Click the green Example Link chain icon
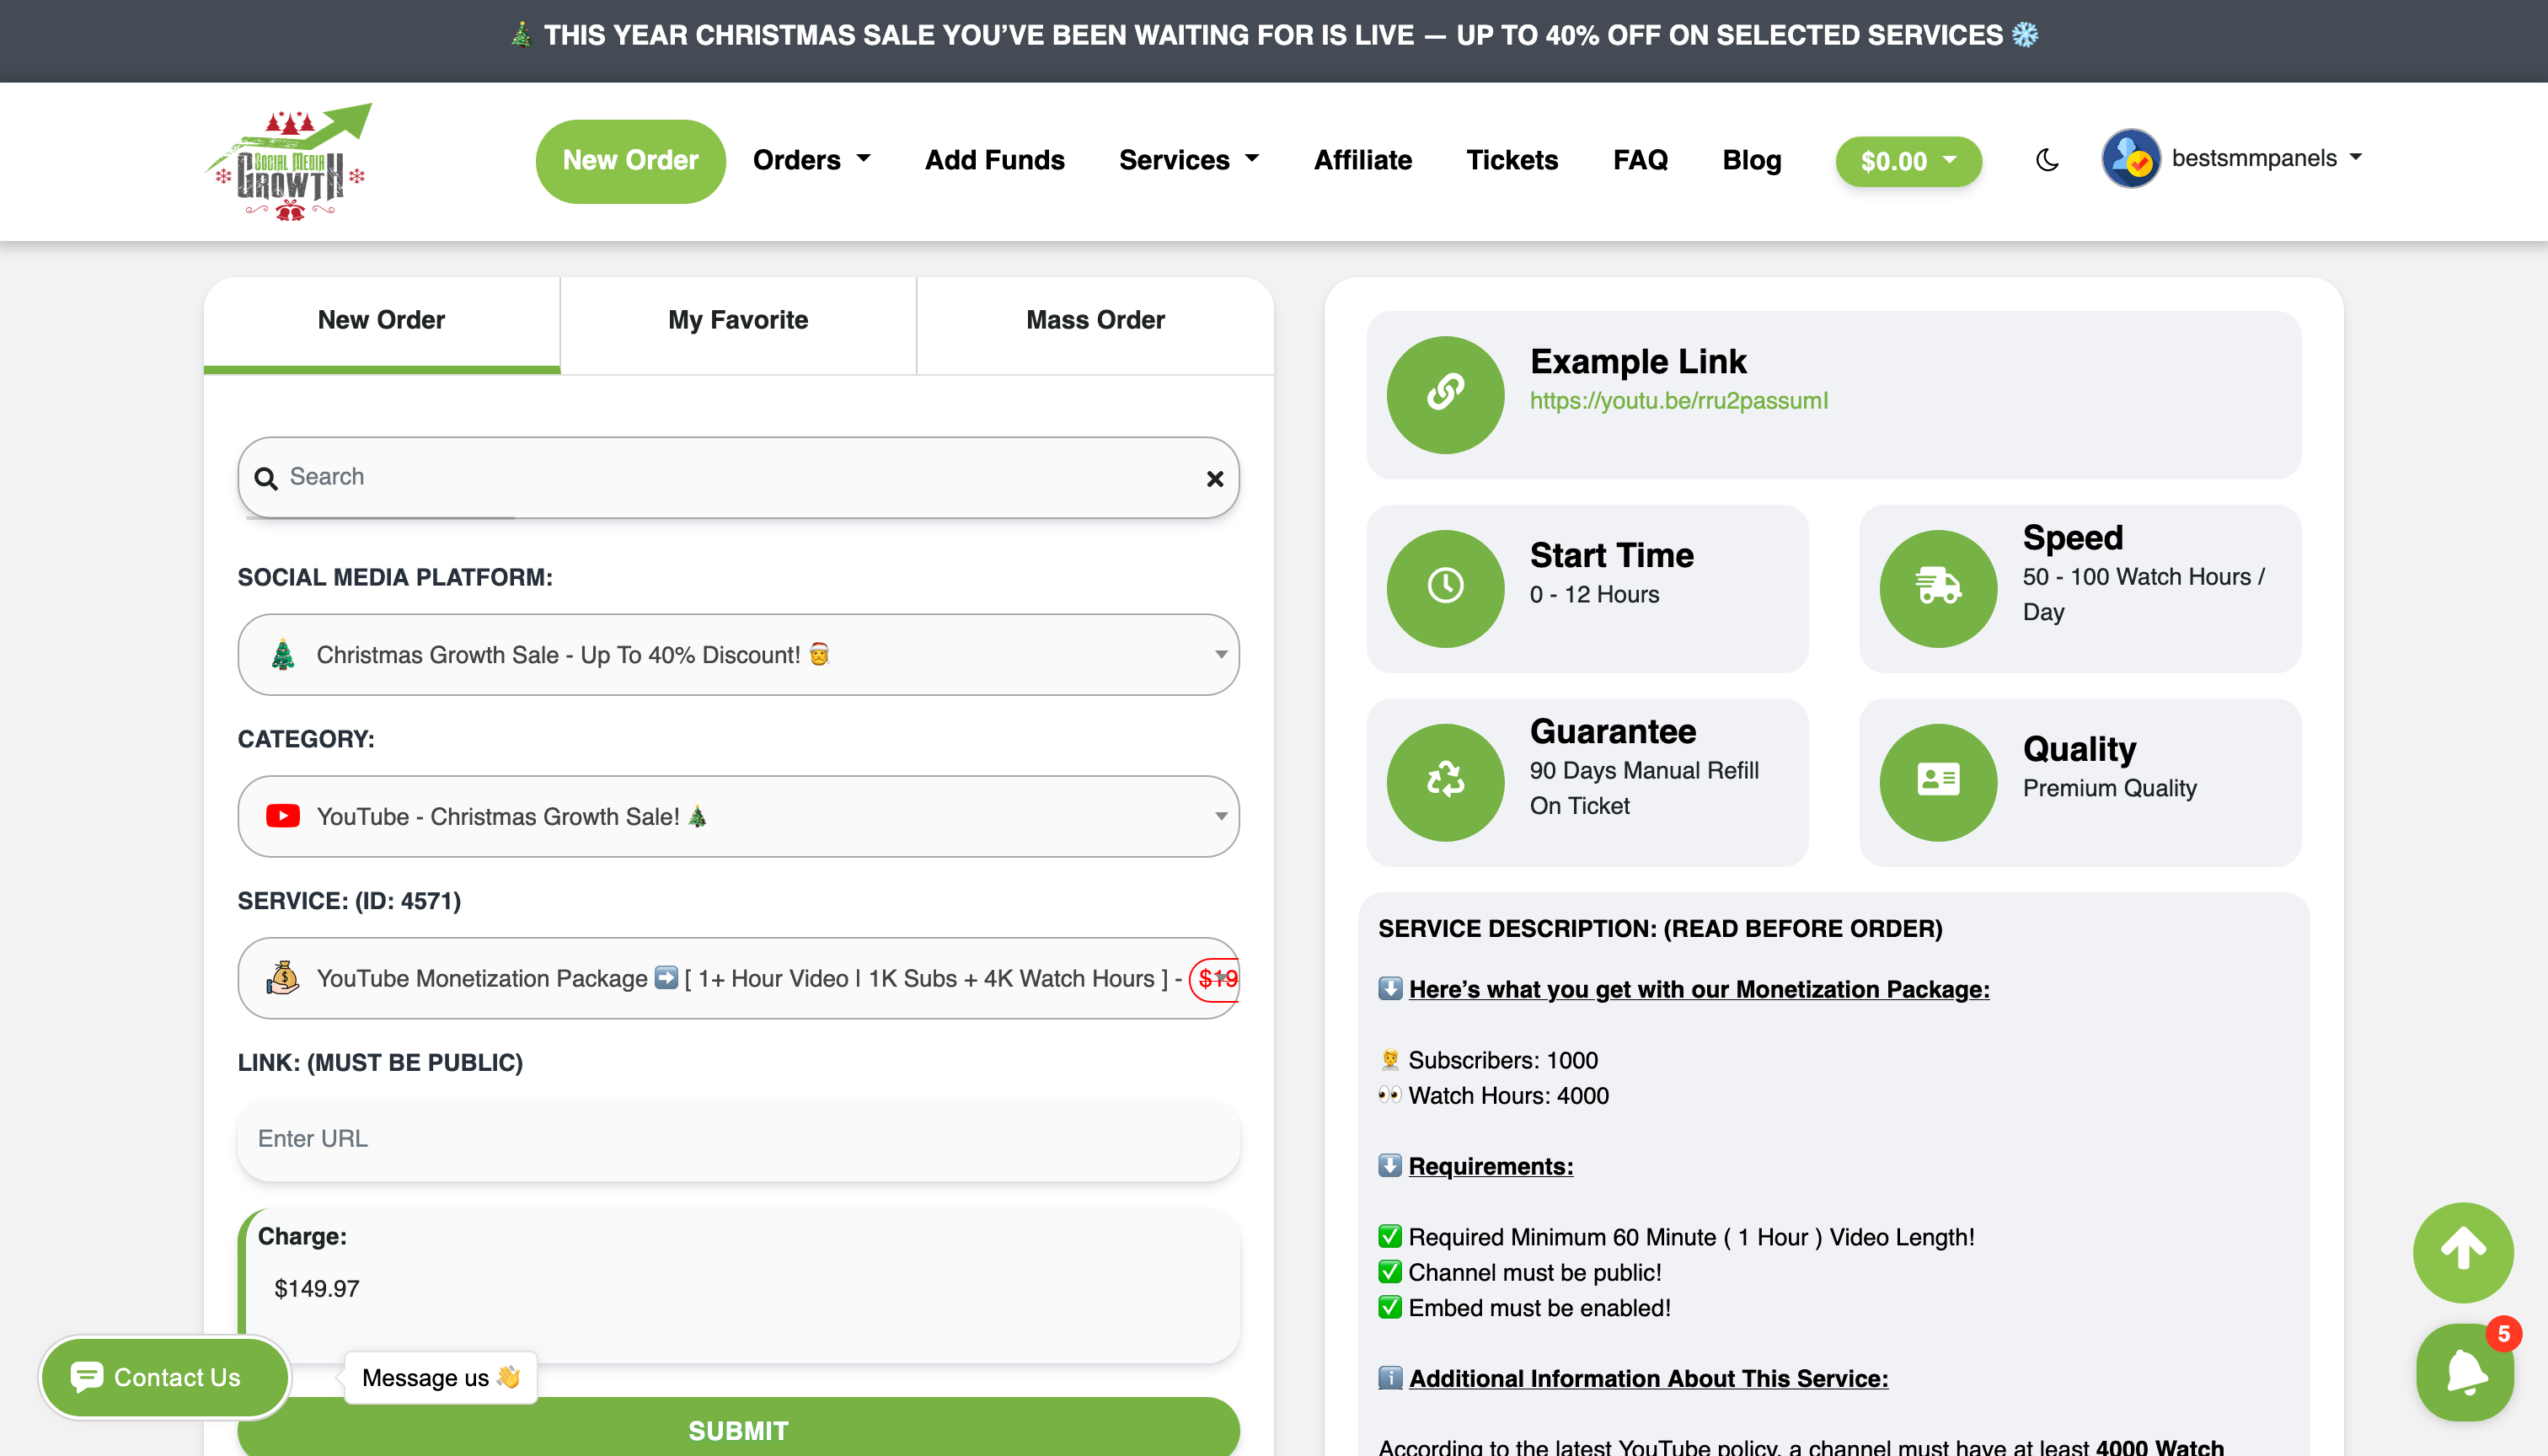2548x1456 pixels. click(1445, 394)
